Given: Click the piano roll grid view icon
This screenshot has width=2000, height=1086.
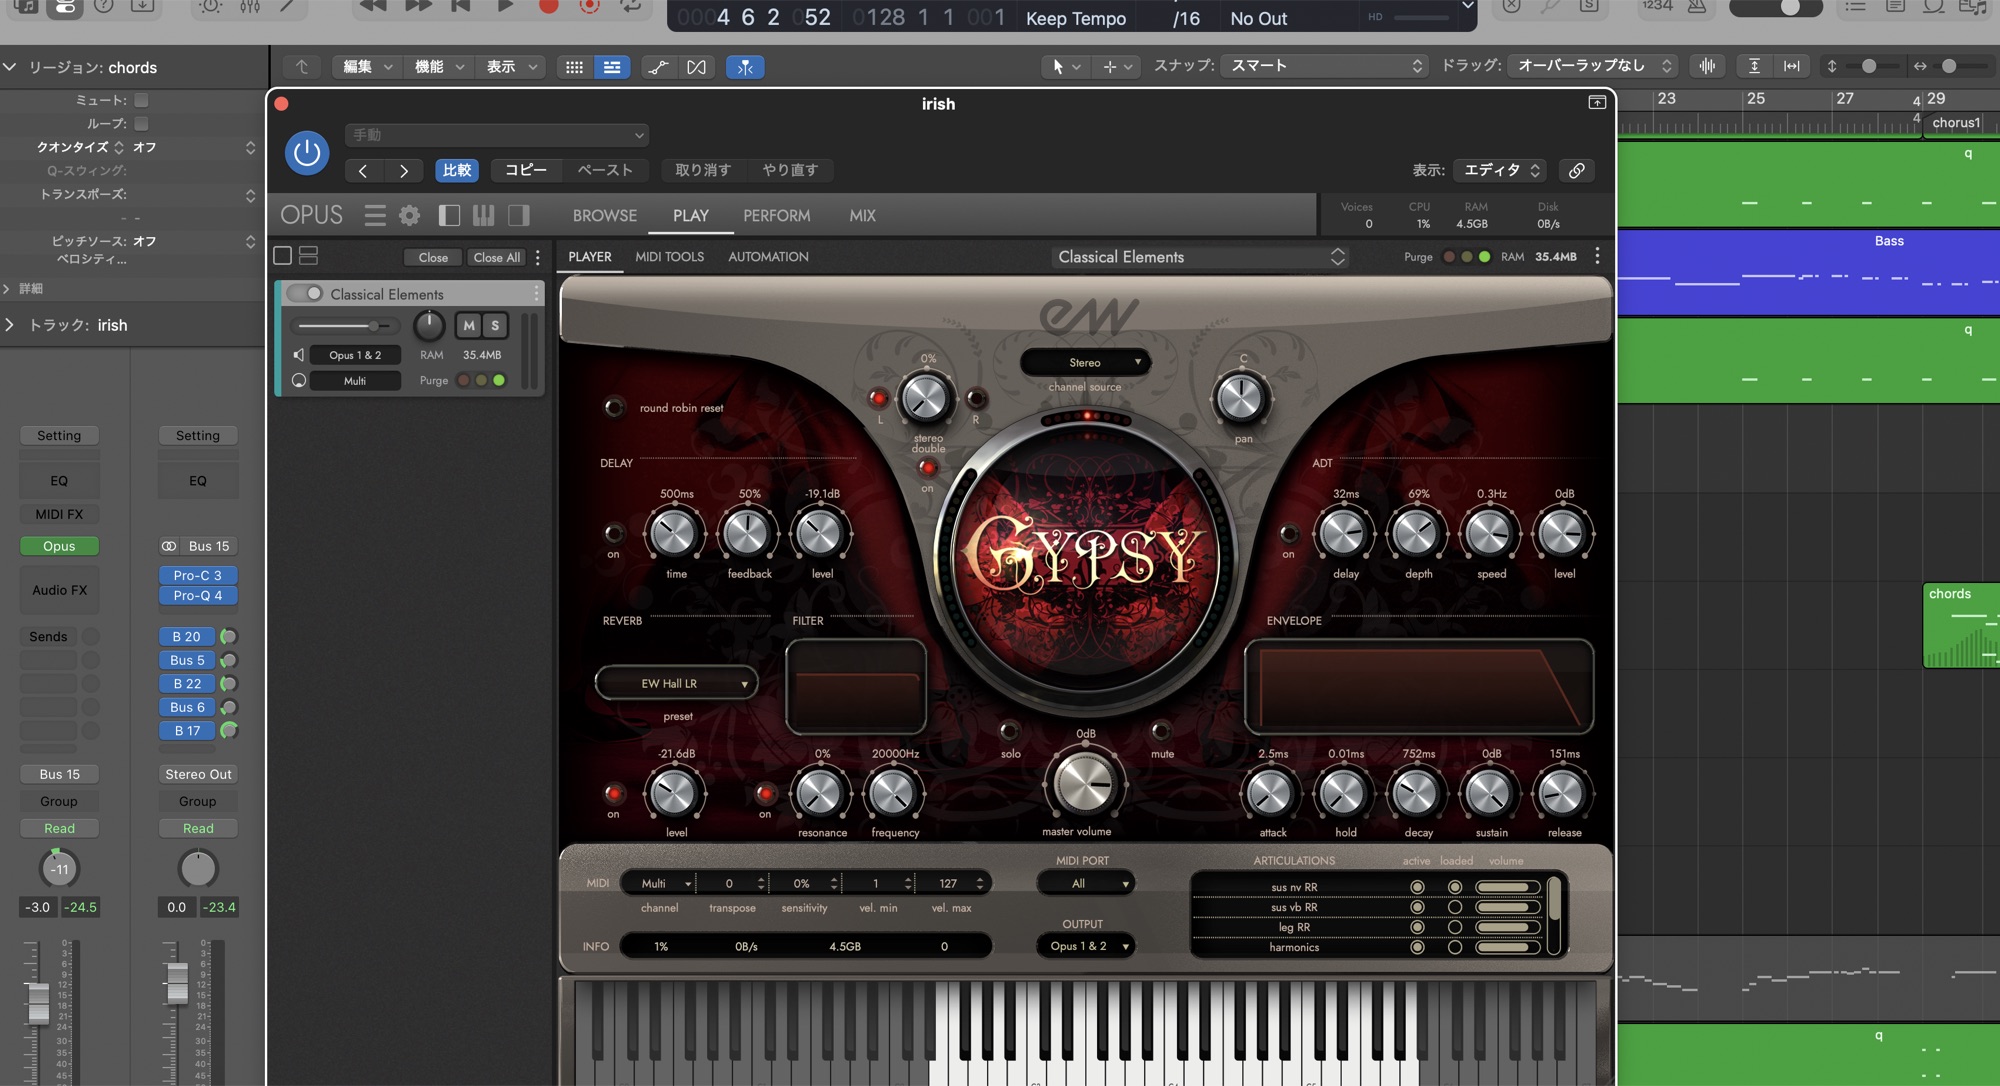Looking at the screenshot, I should pos(574,67).
